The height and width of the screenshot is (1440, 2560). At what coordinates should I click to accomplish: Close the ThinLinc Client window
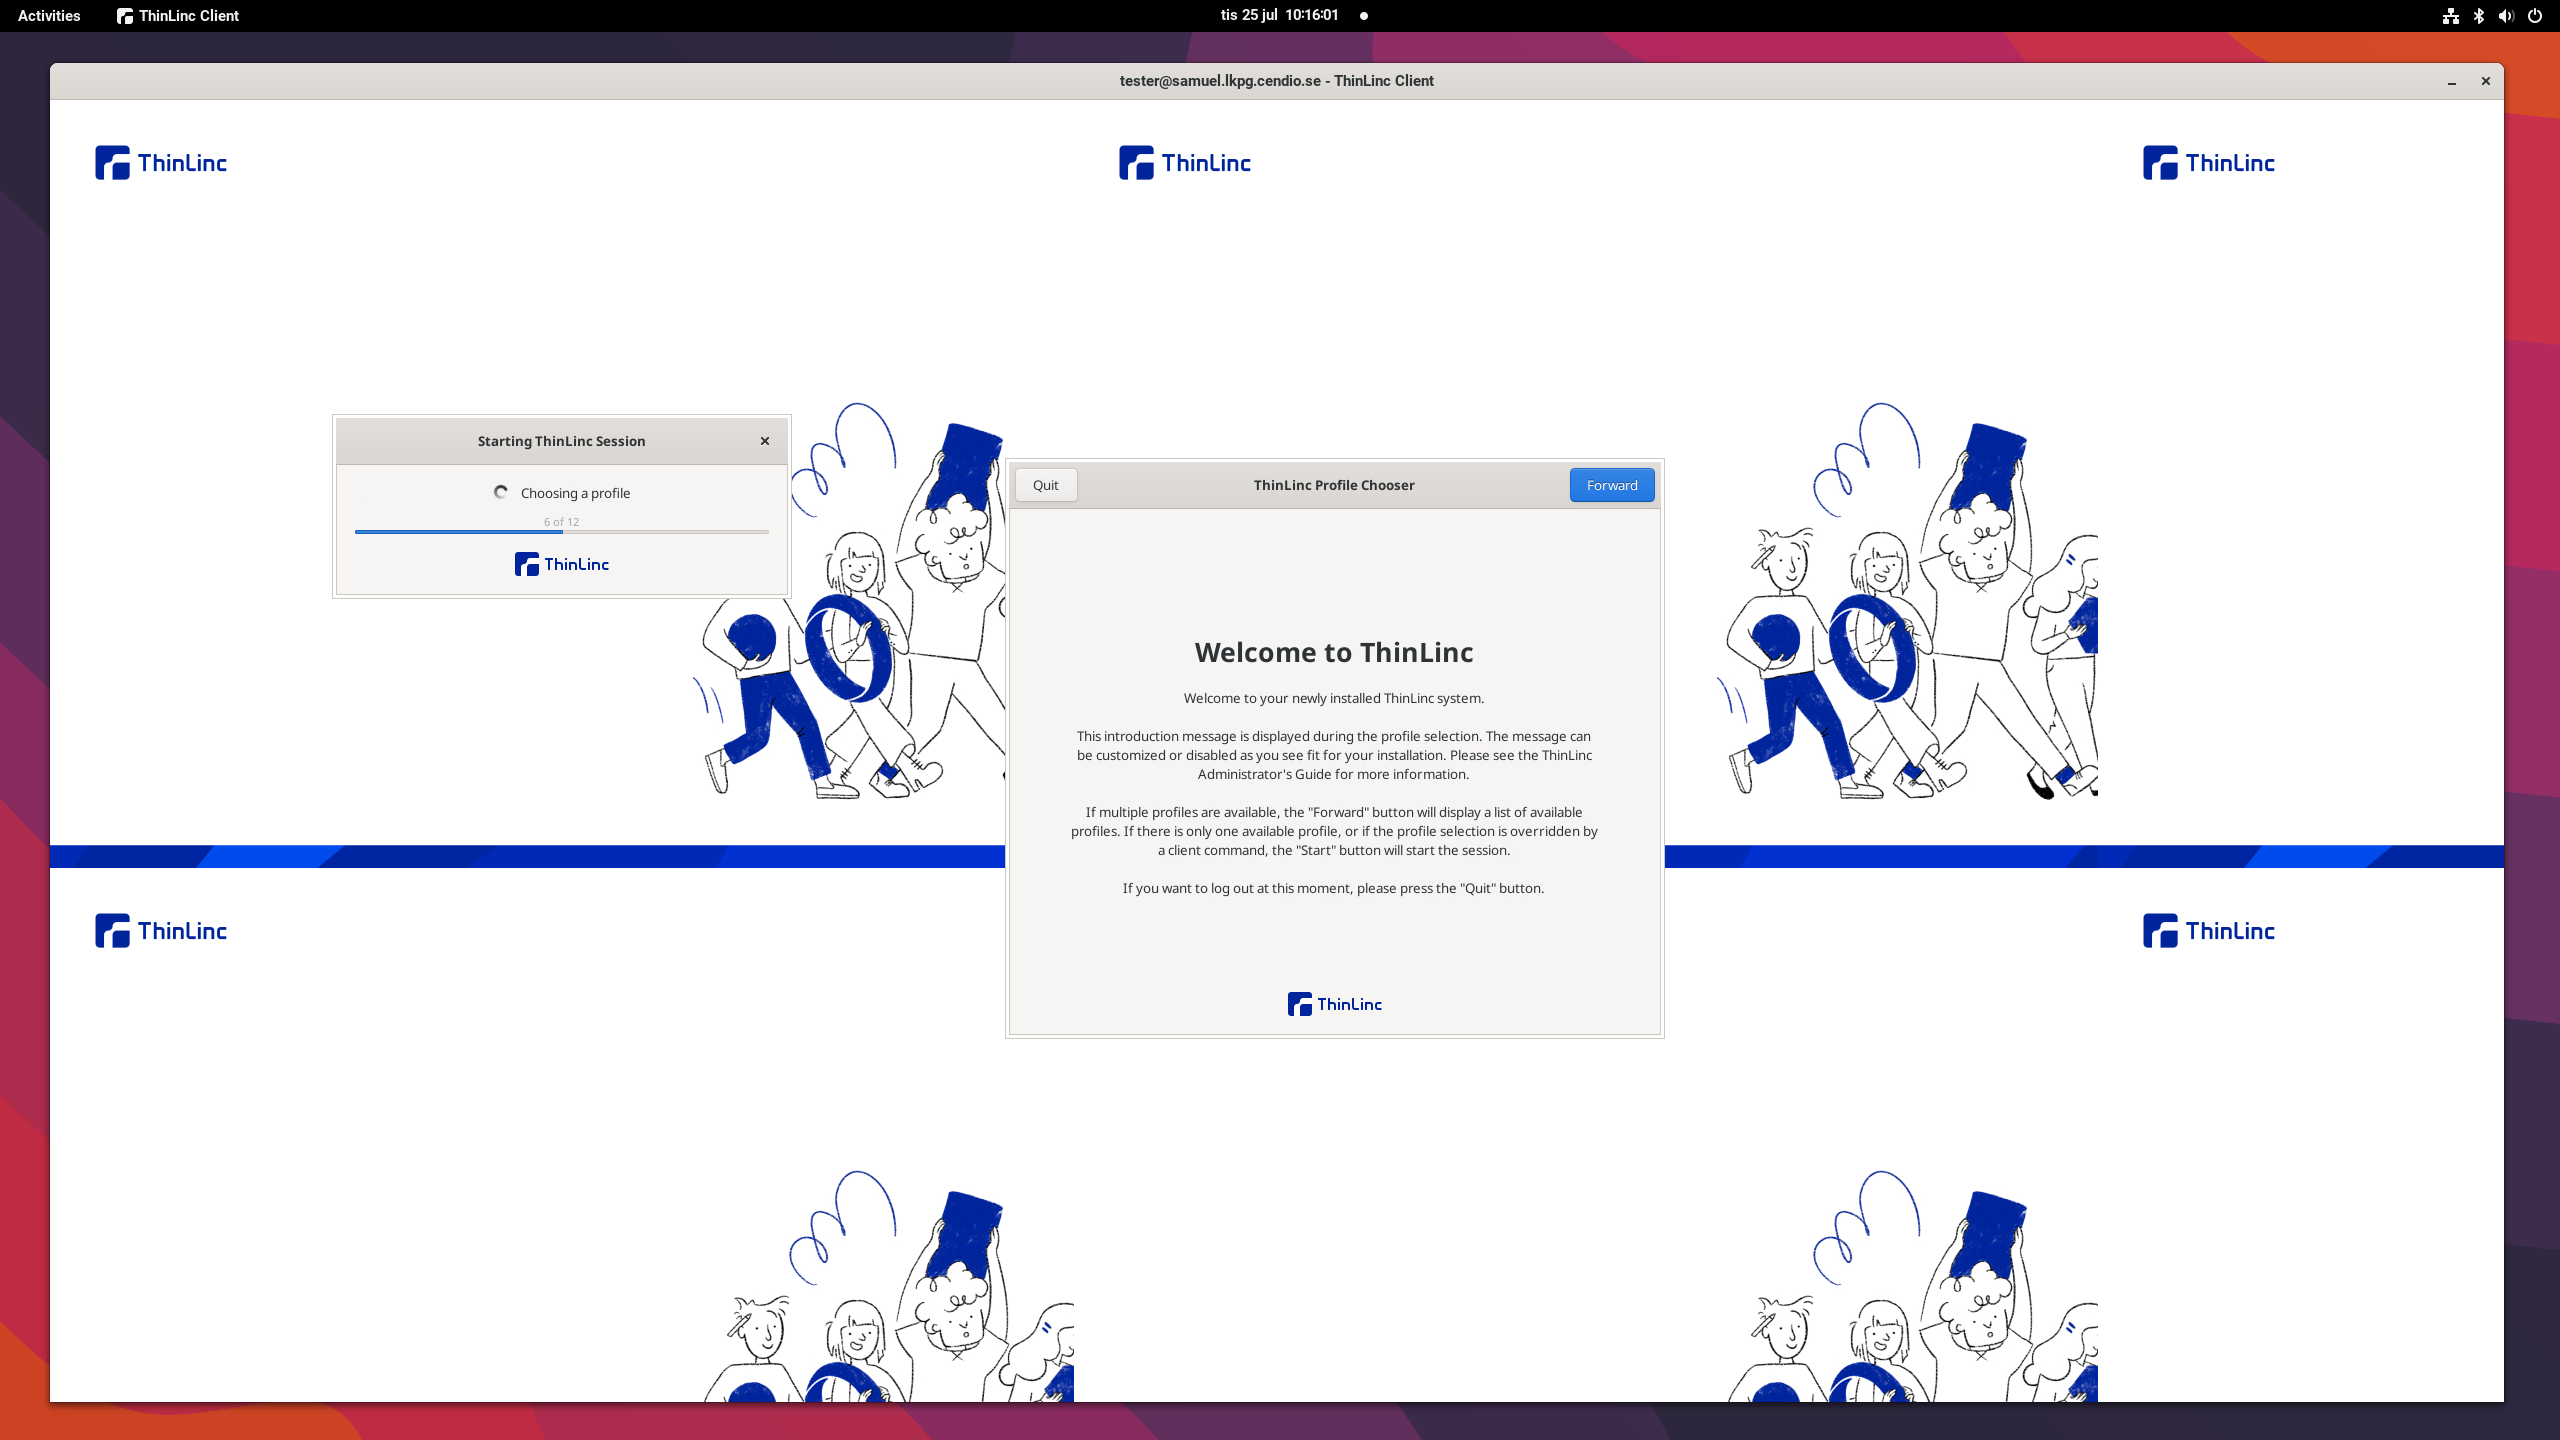(x=2486, y=81)
